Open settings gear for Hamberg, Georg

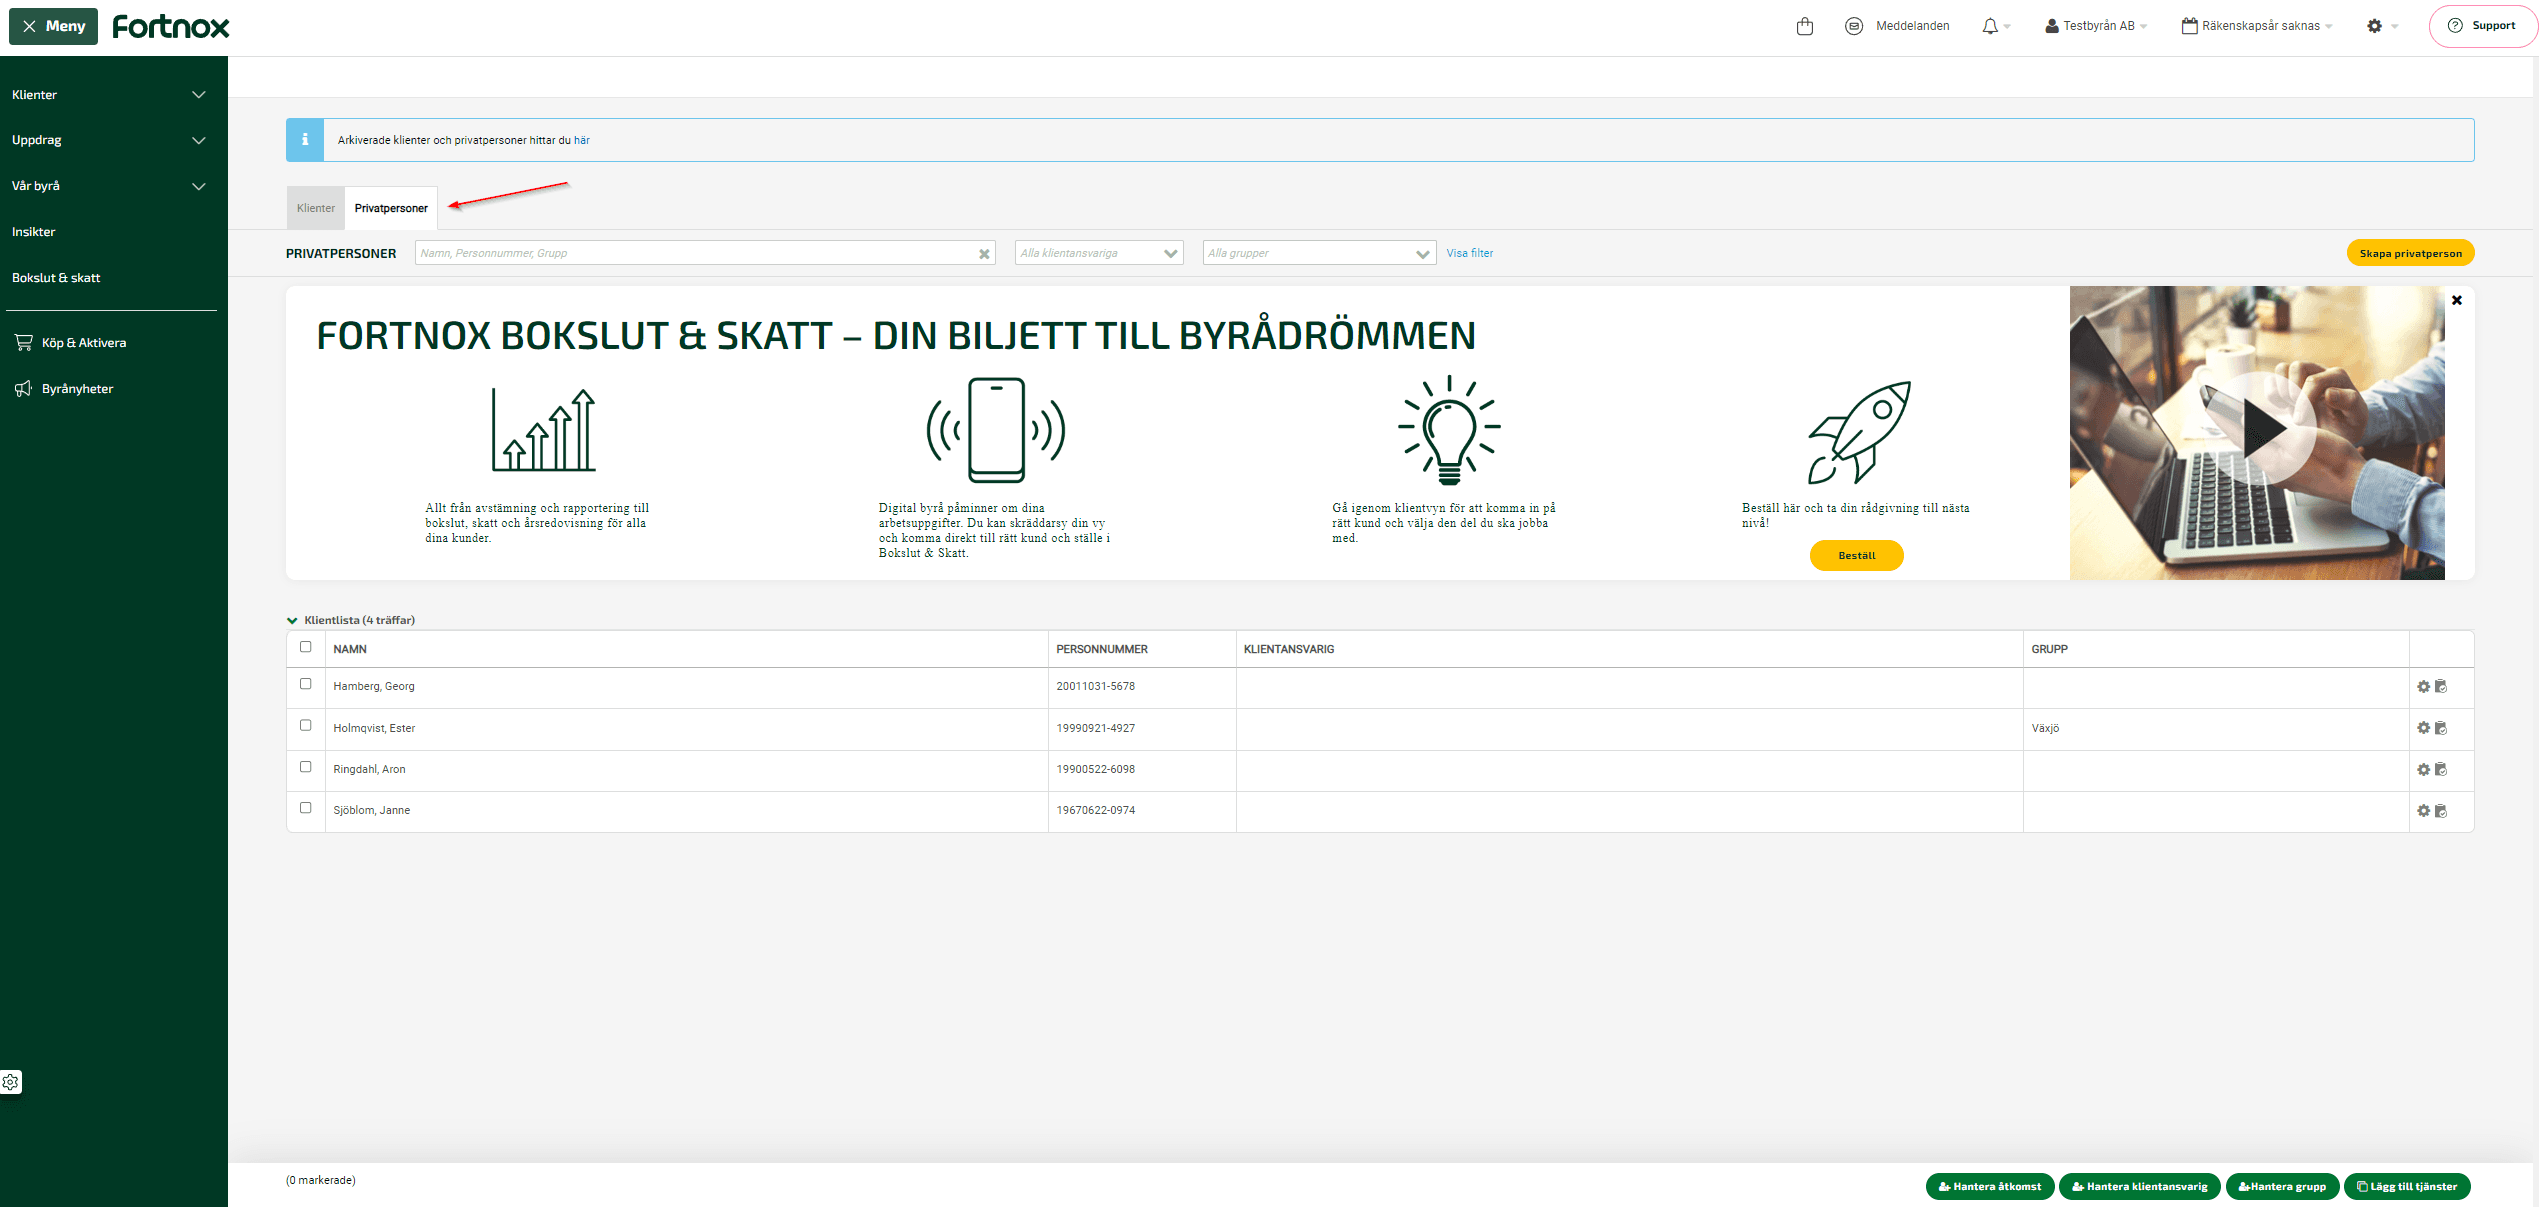(x=2423, y=686)
